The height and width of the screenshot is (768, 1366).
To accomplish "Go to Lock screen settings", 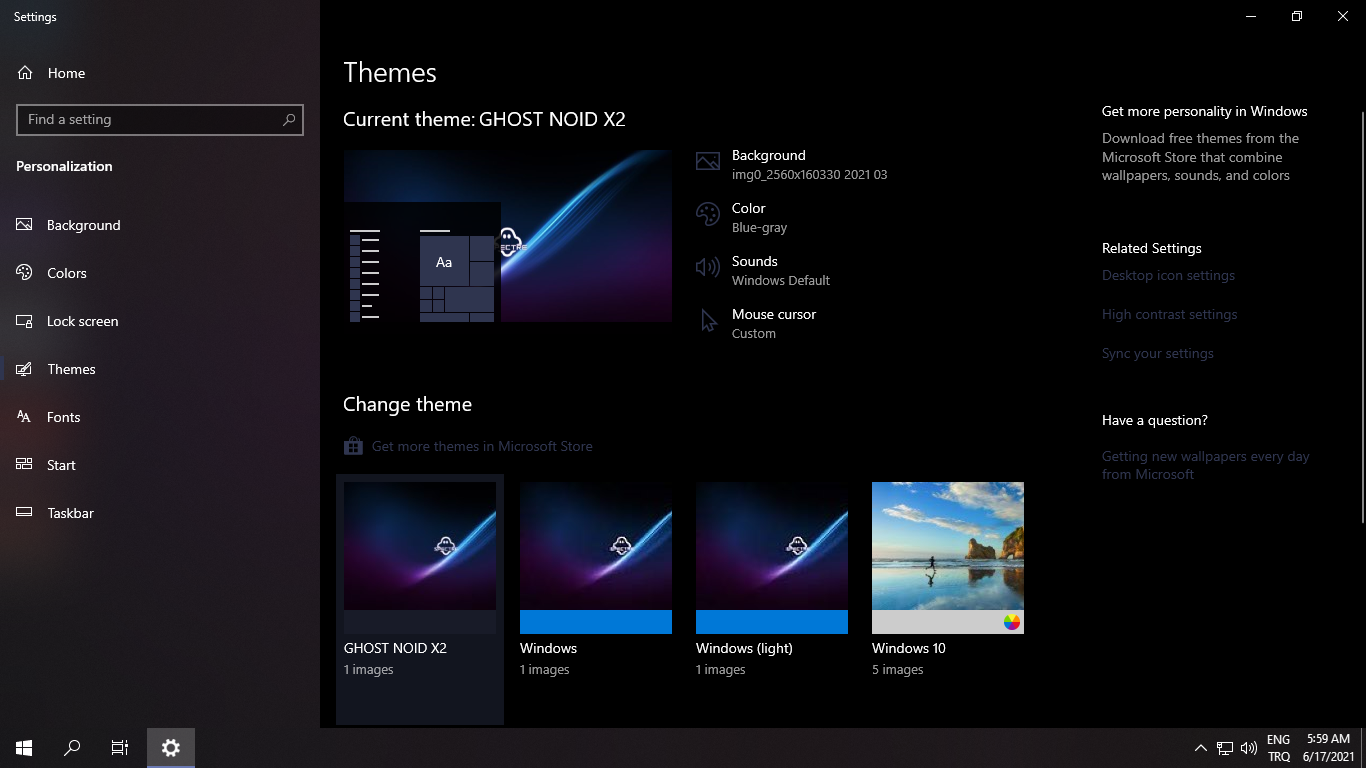I will (160, 321).
